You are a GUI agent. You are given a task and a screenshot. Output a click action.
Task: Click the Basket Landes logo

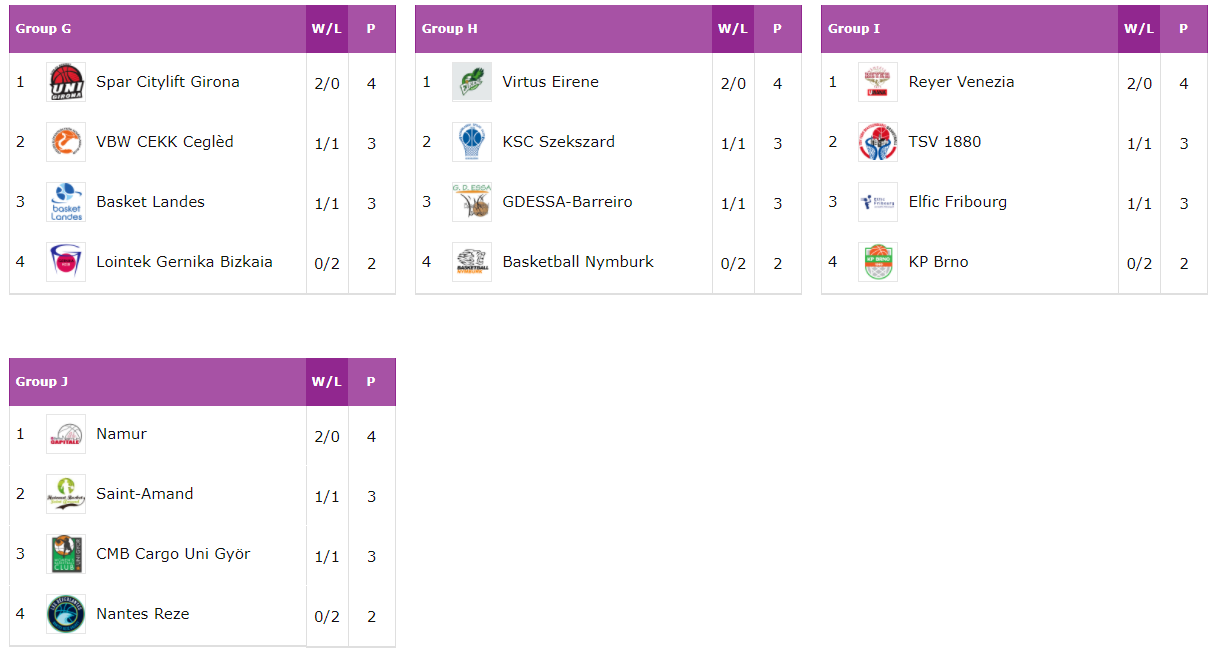coord(66,202)
